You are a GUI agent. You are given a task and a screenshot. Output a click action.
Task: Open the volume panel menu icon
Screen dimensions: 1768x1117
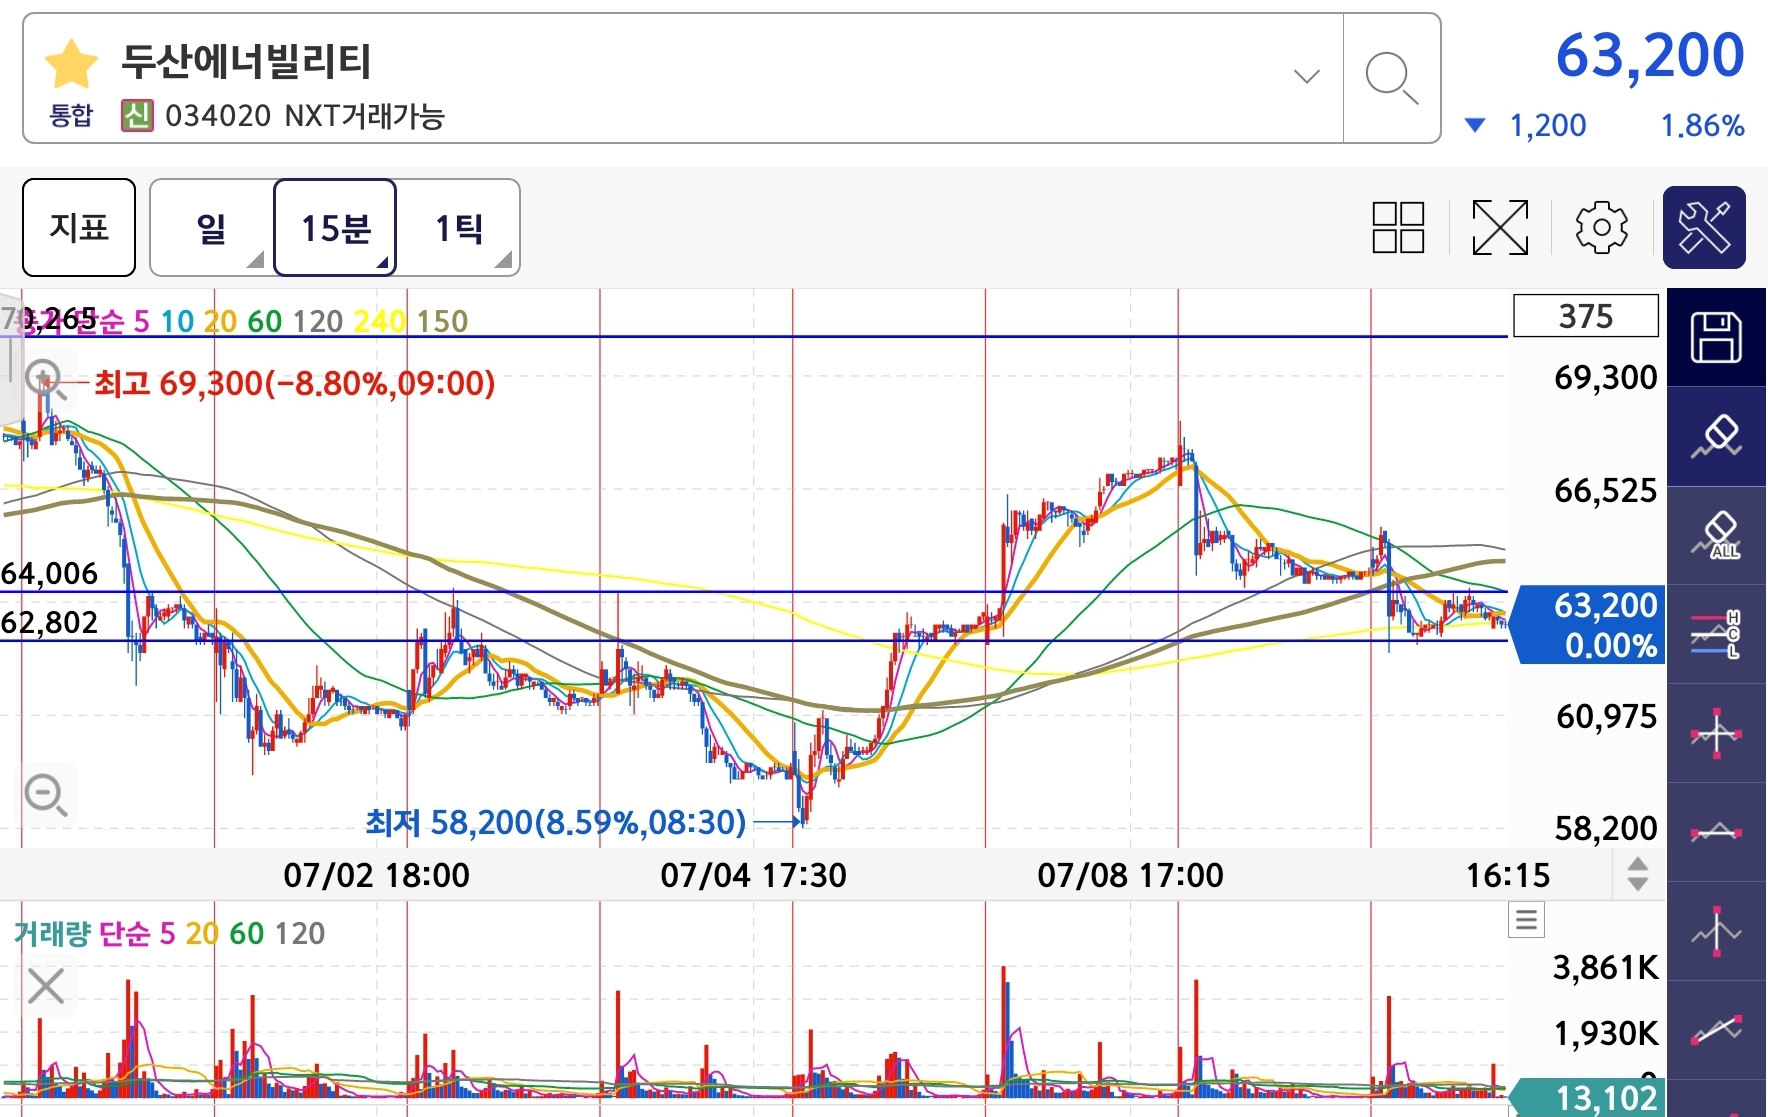click(x=1526, y=920)
